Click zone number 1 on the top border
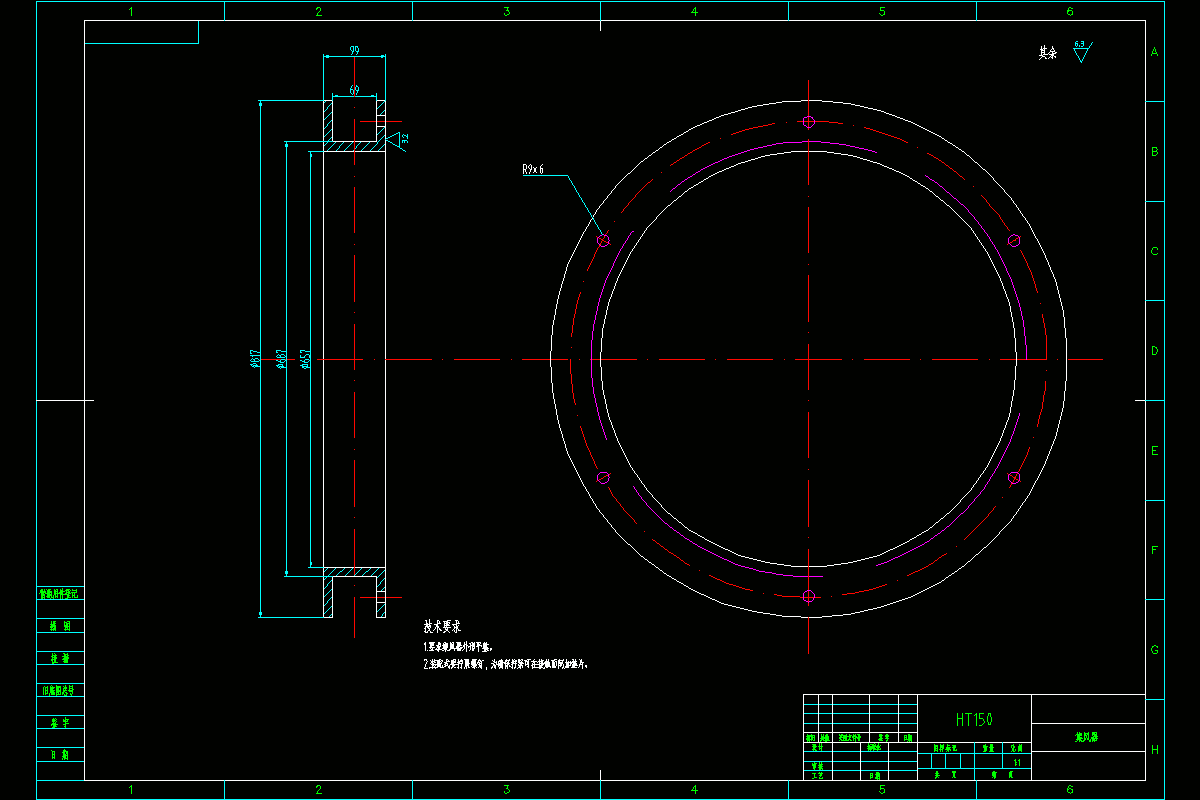 click(130, 12)
